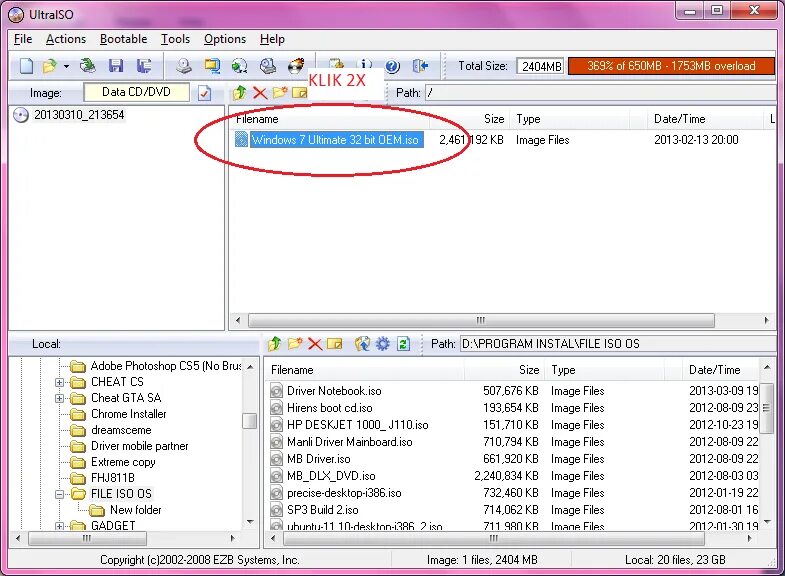Select the Chrome Installer folder
785x576 pixels.
(129, 414)
